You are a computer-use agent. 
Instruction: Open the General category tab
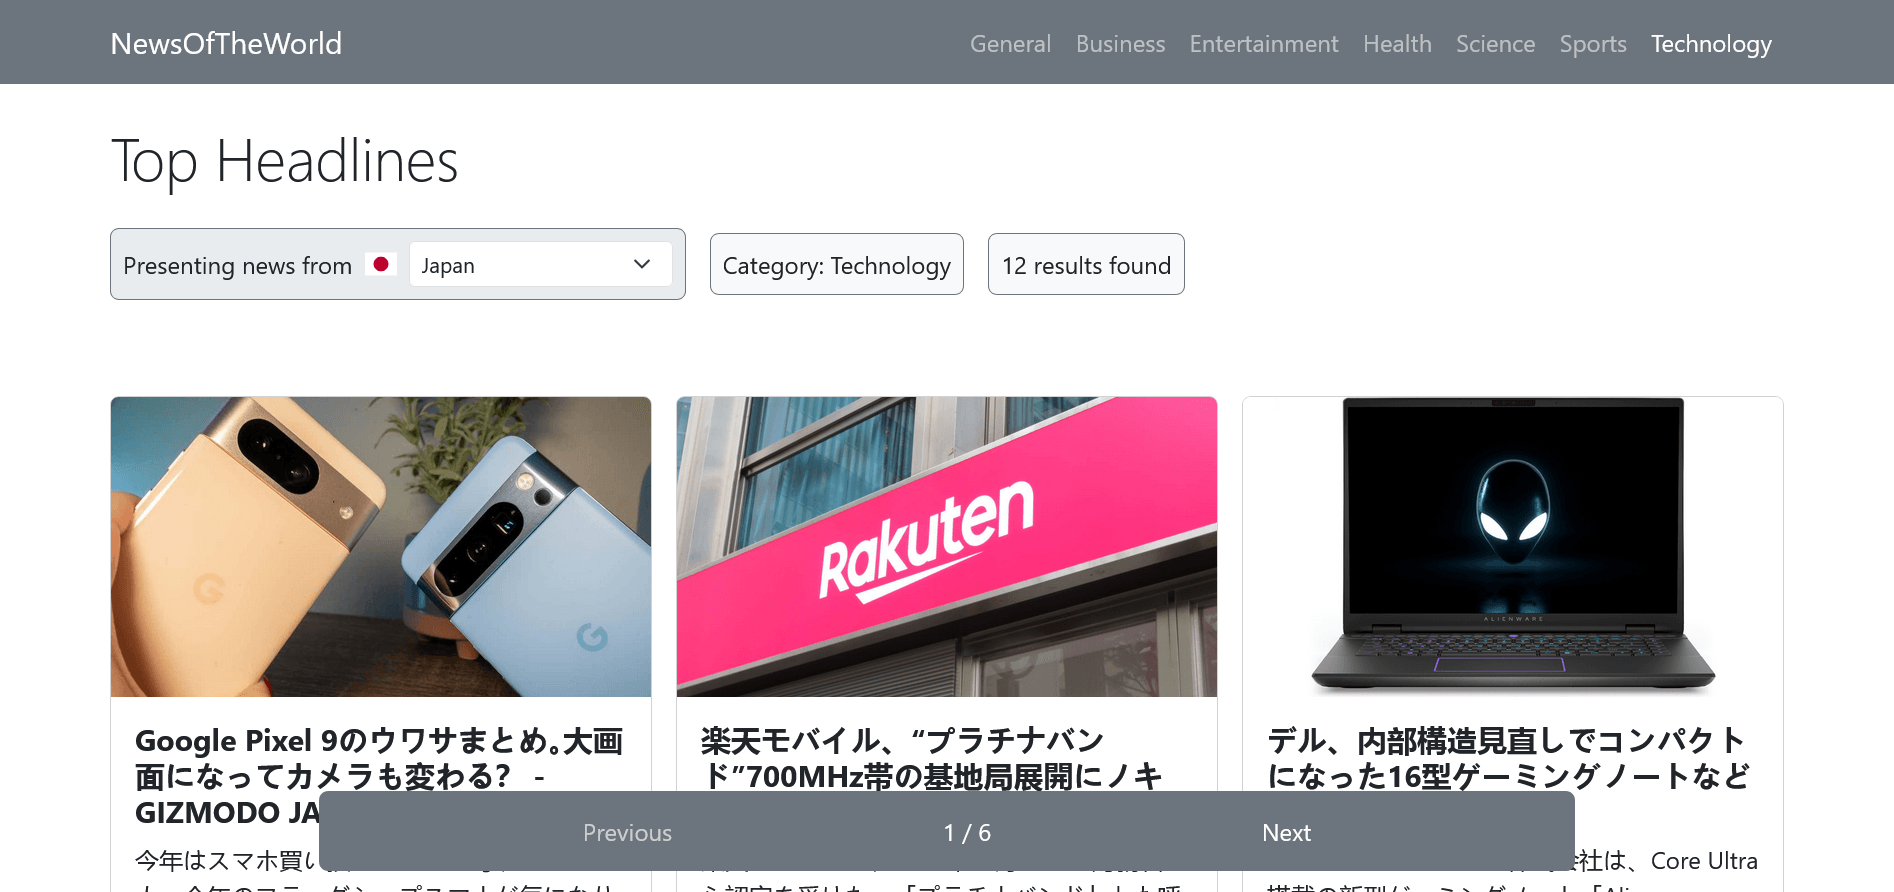pos(1010,44)
